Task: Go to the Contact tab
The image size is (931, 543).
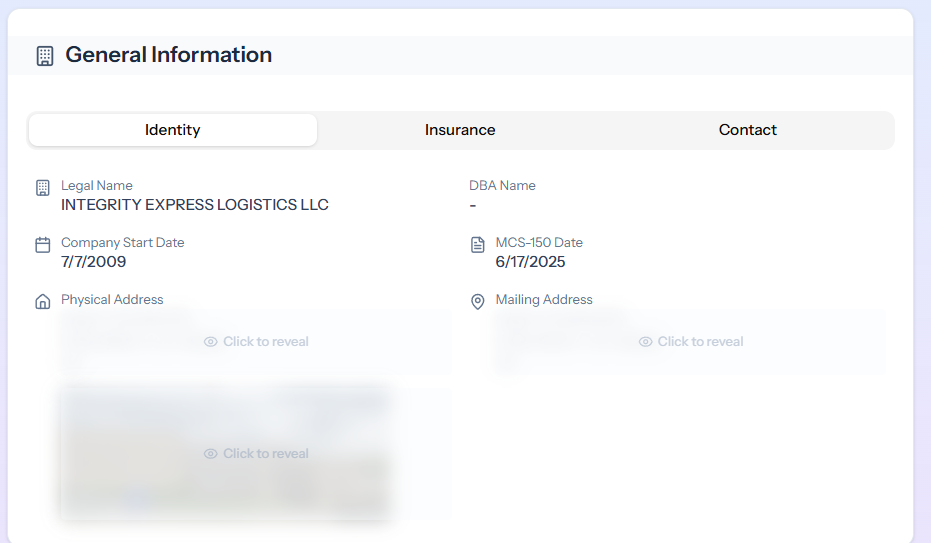Action: (747, 130)
